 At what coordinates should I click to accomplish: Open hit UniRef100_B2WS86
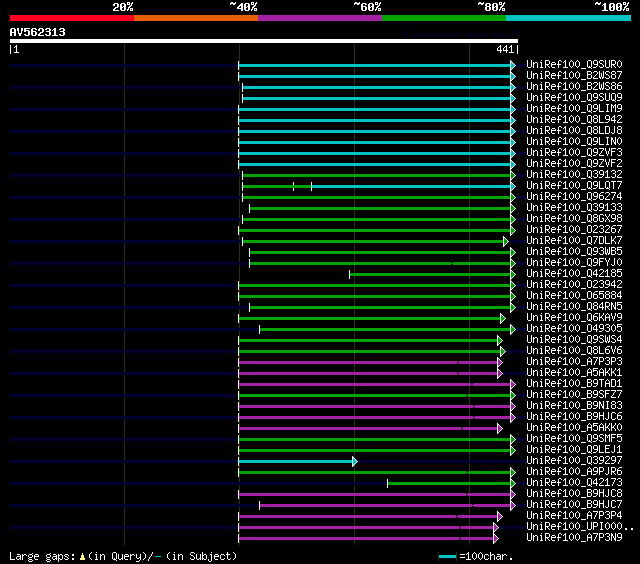574,87
